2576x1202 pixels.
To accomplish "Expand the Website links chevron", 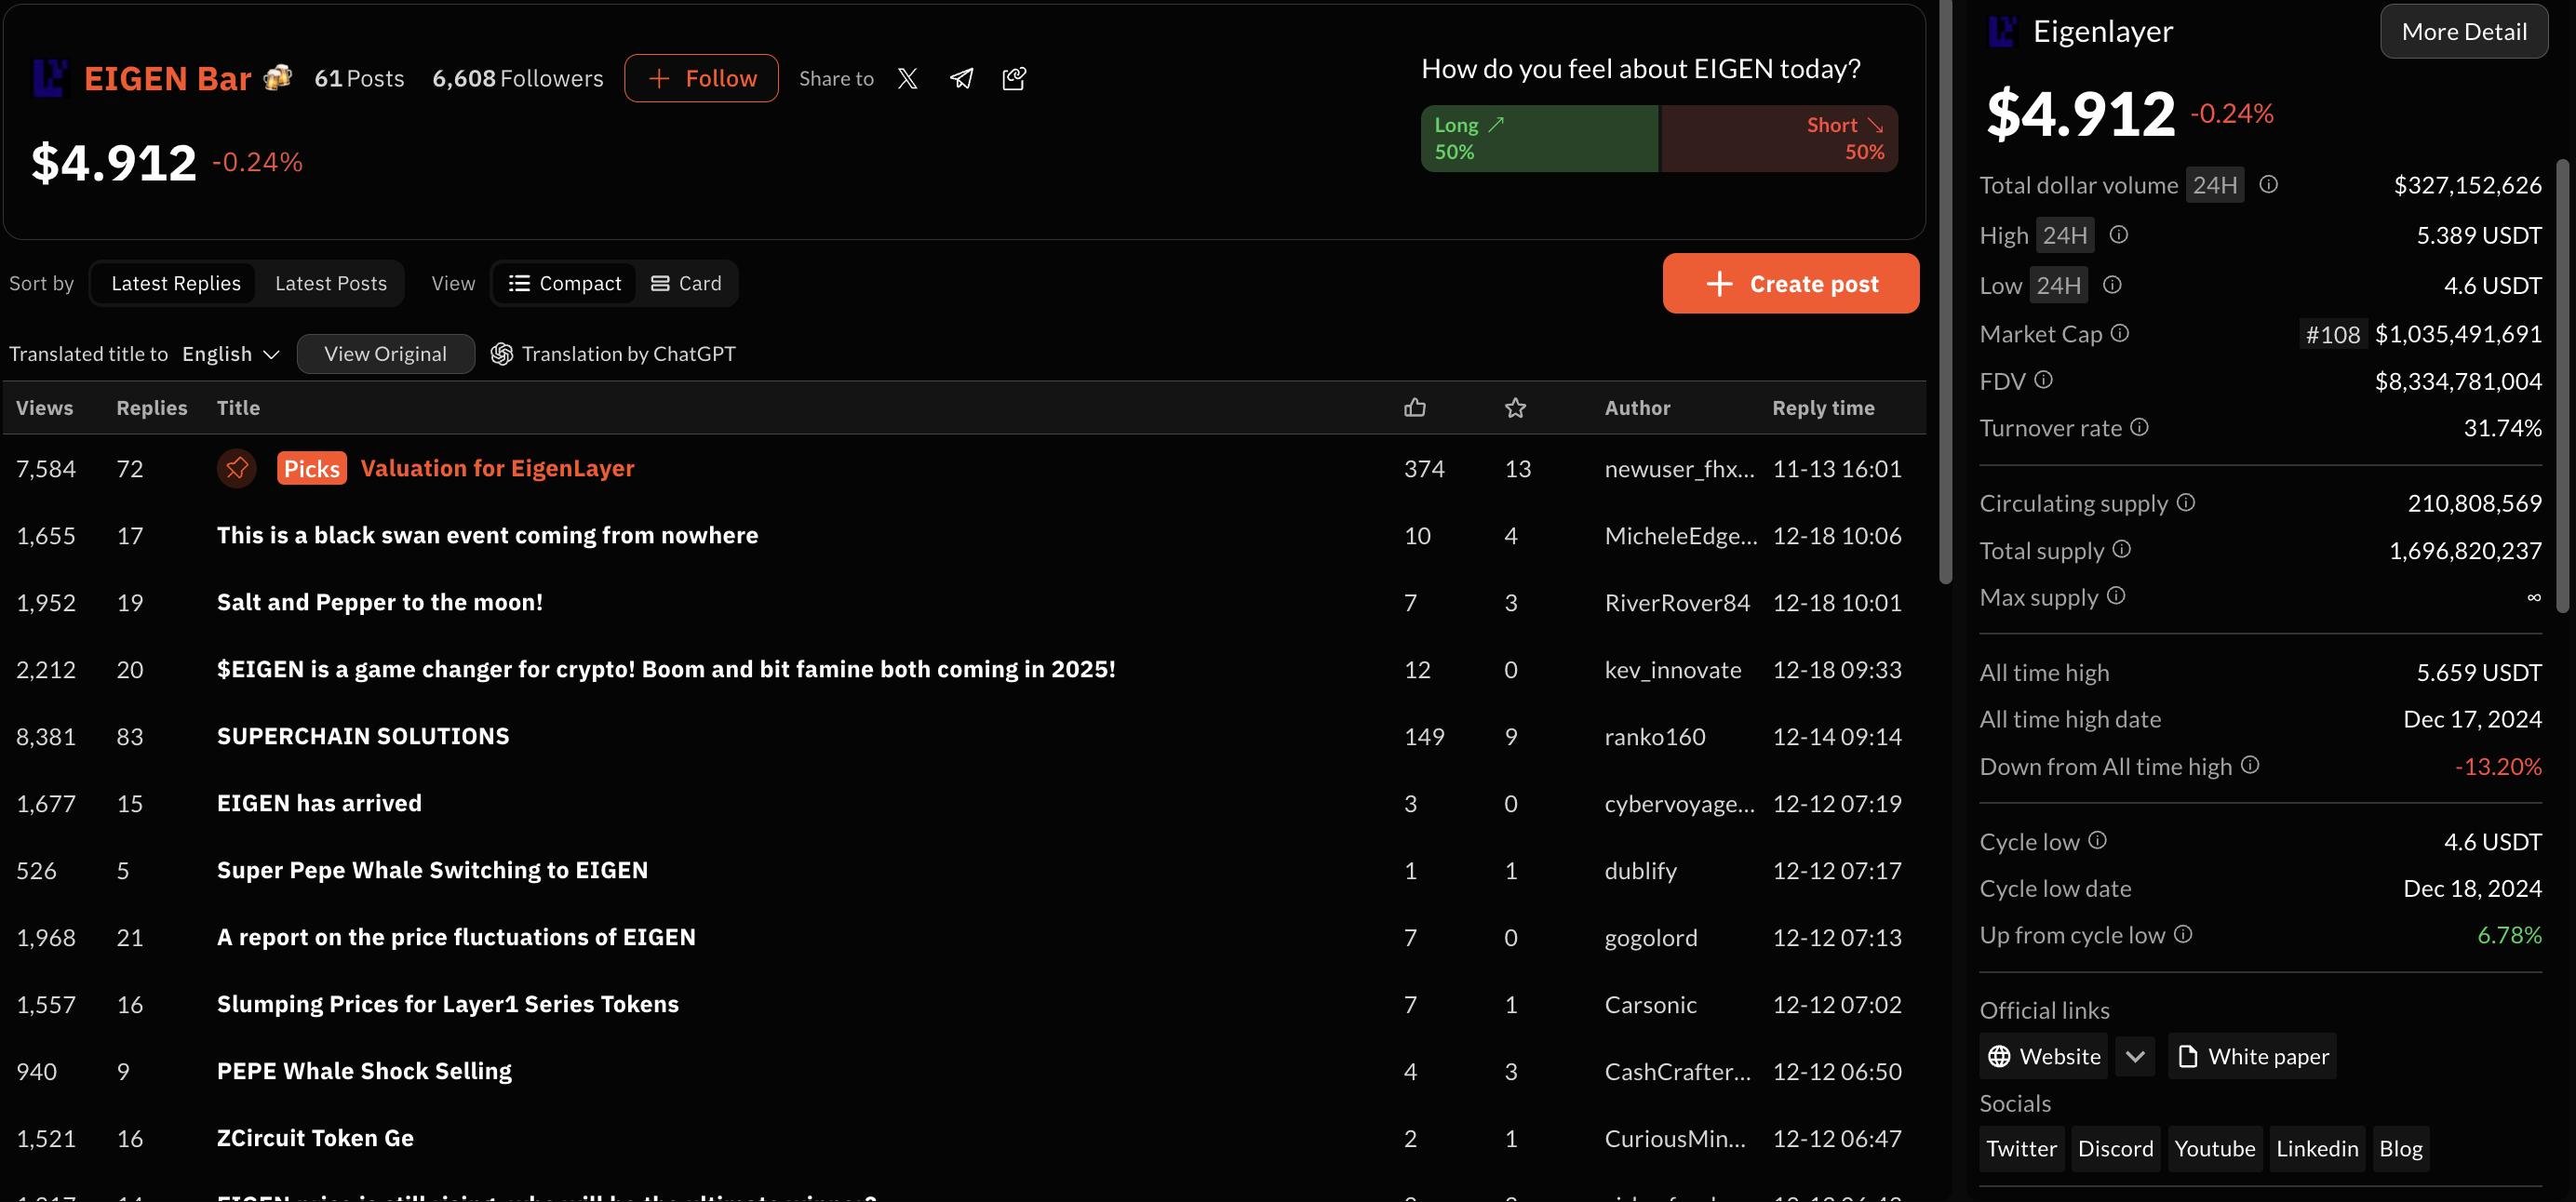I will 2134,1056.
